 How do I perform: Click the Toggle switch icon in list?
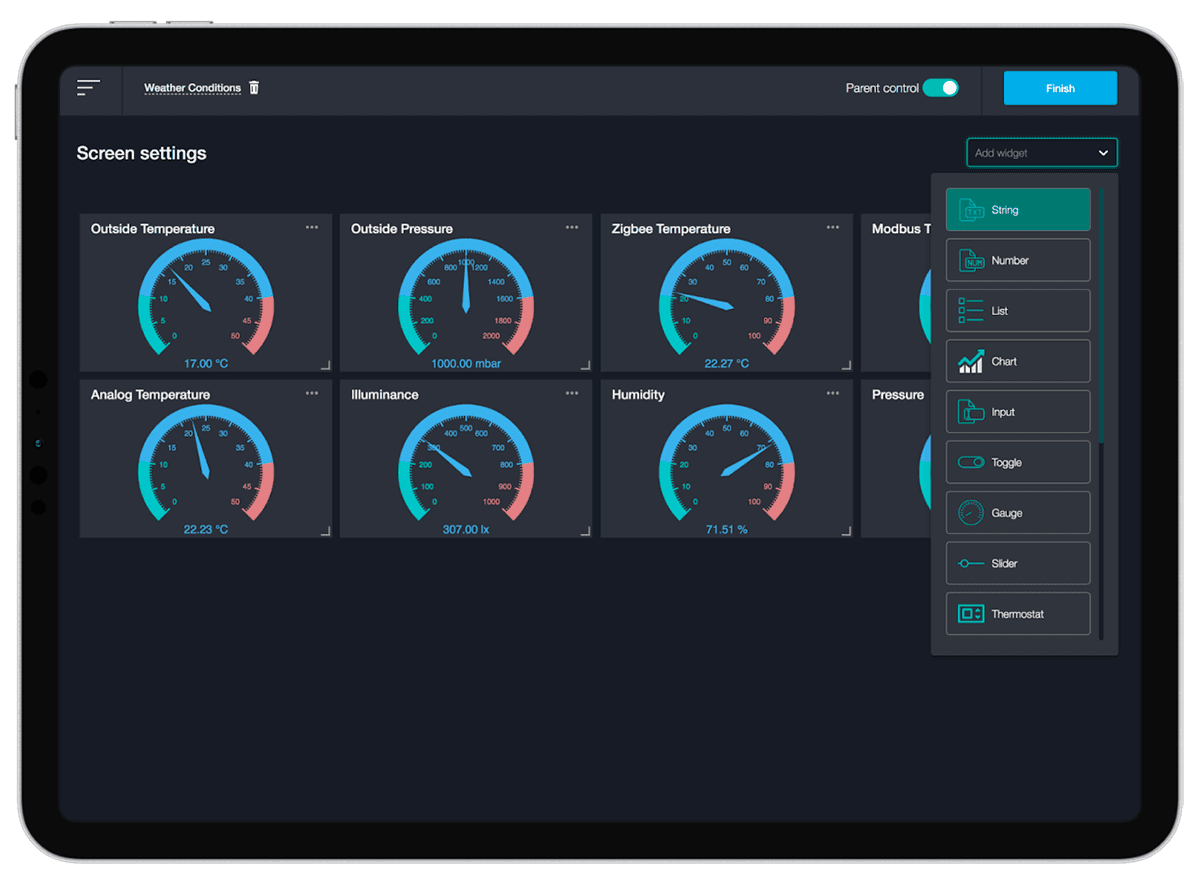[971, 462]
